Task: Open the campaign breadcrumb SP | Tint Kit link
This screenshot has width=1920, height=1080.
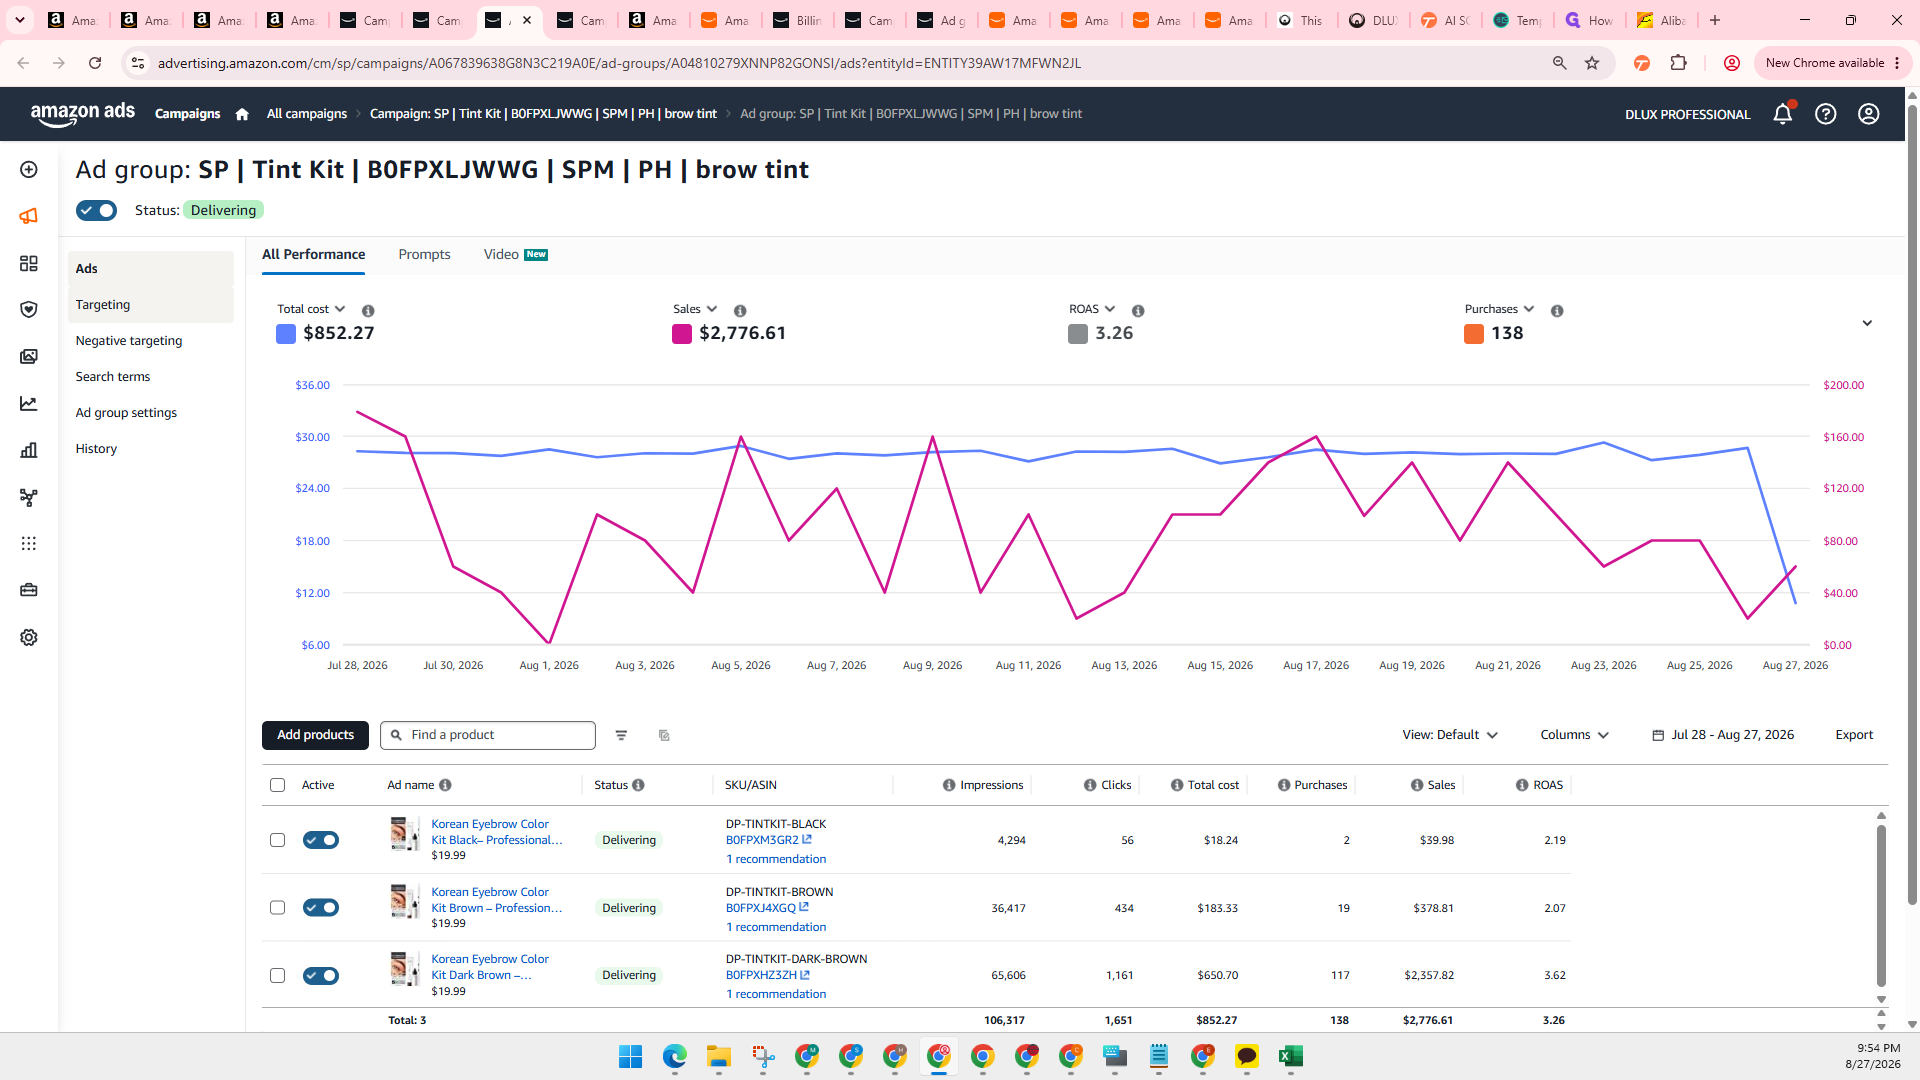Action: tap(543, 114)
